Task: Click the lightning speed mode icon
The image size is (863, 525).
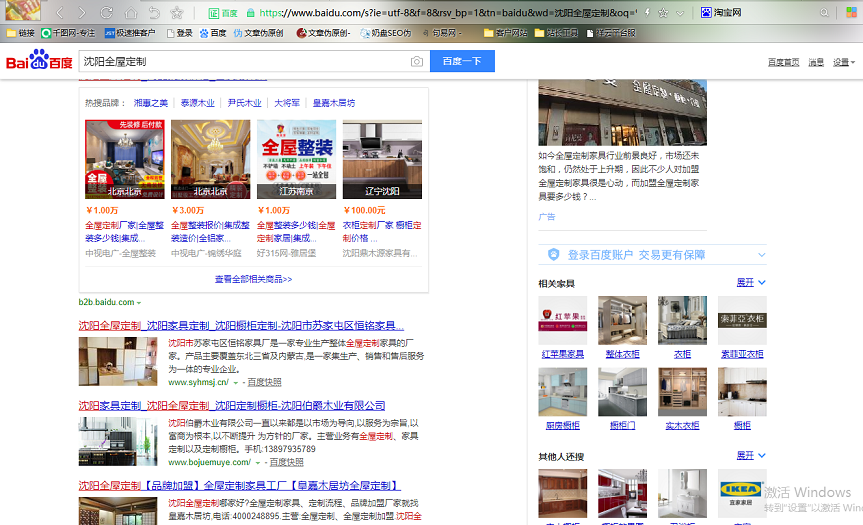Action: (648, 12)
